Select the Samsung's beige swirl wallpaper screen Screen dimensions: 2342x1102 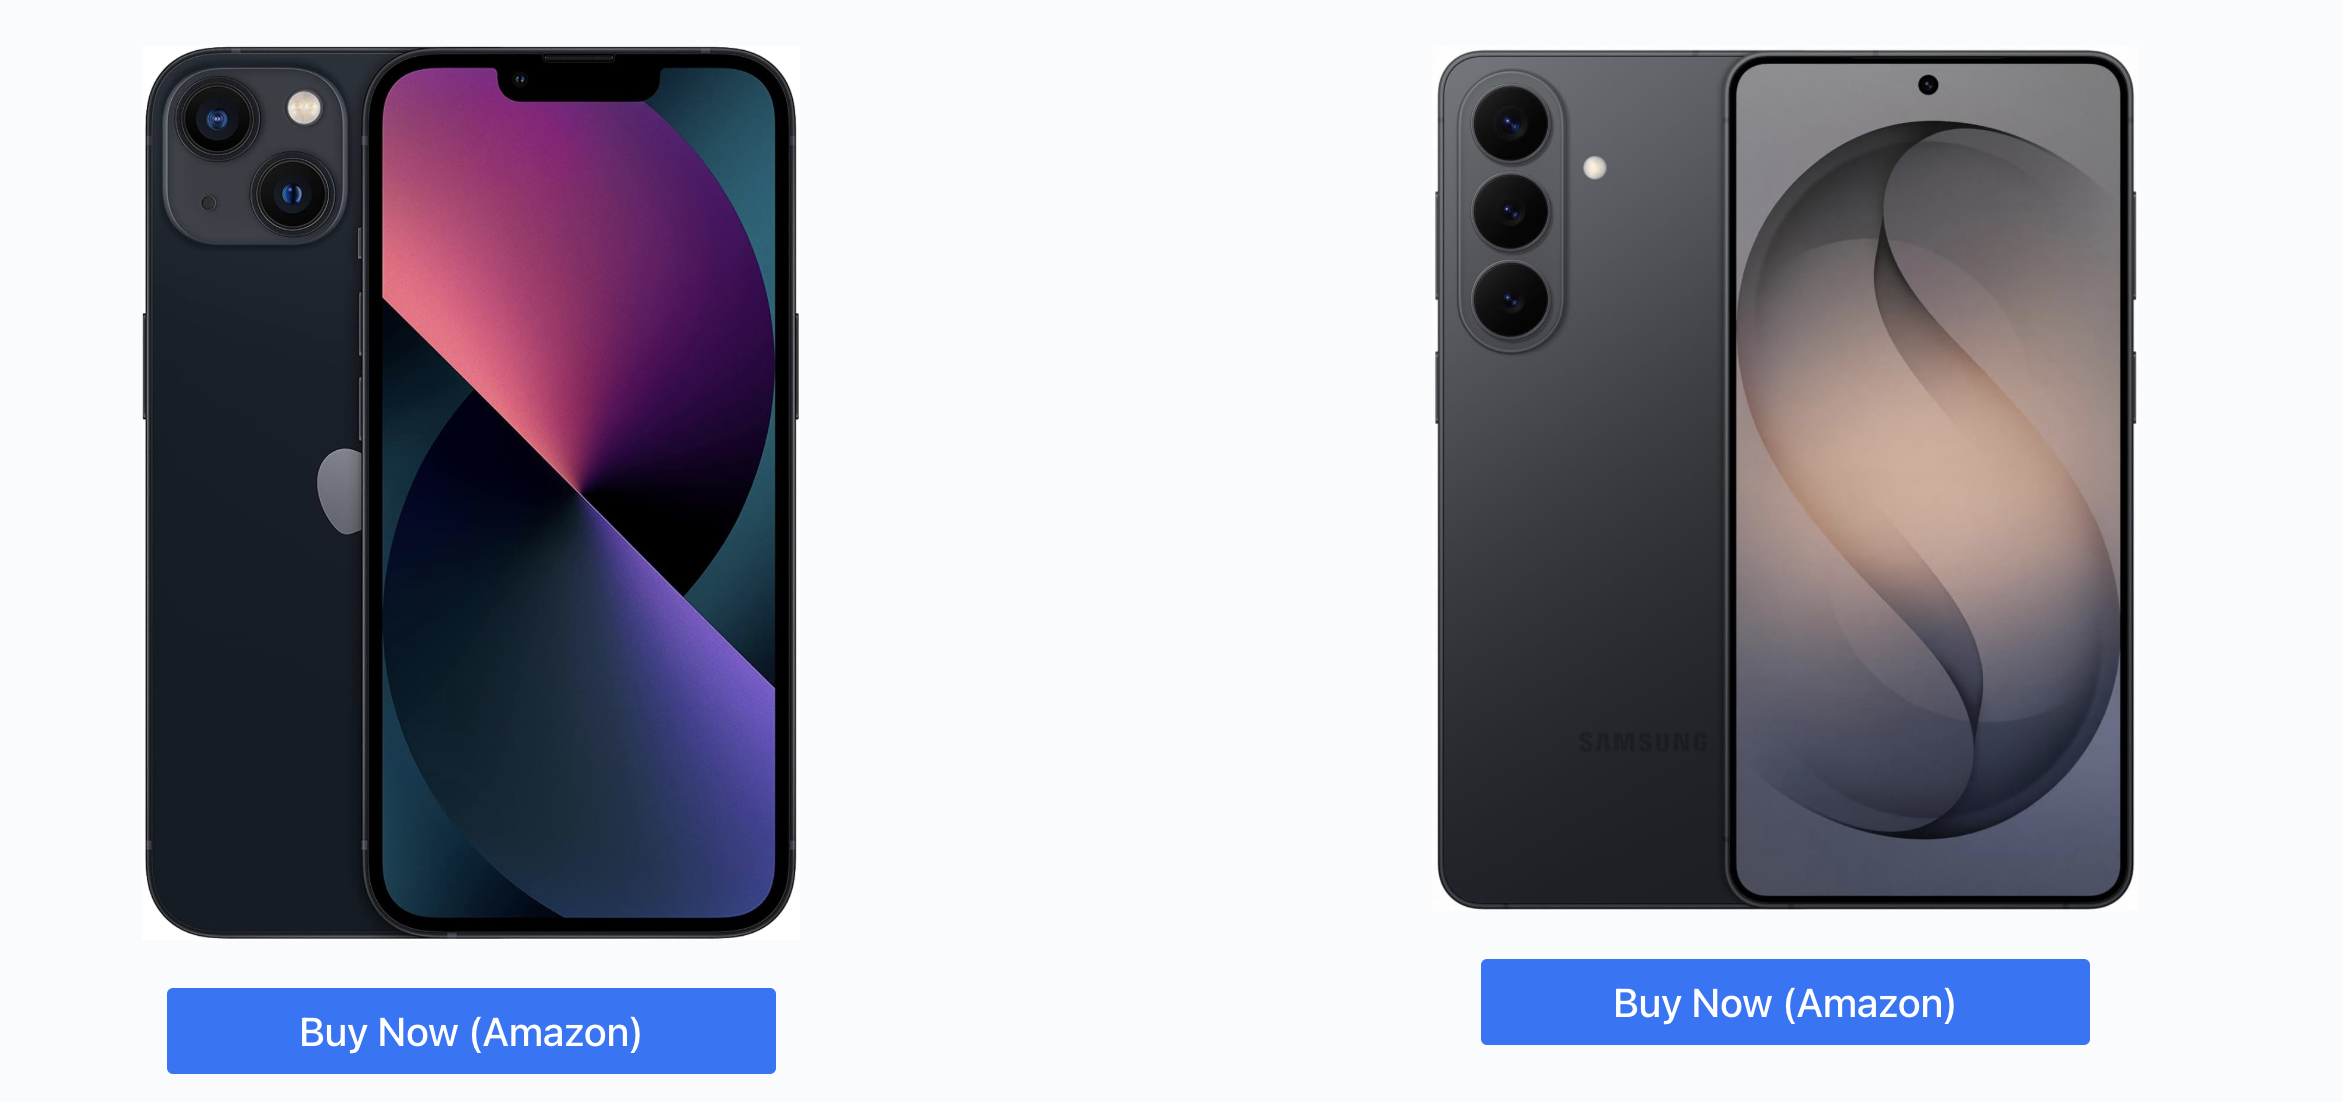tap(1929, 479)
